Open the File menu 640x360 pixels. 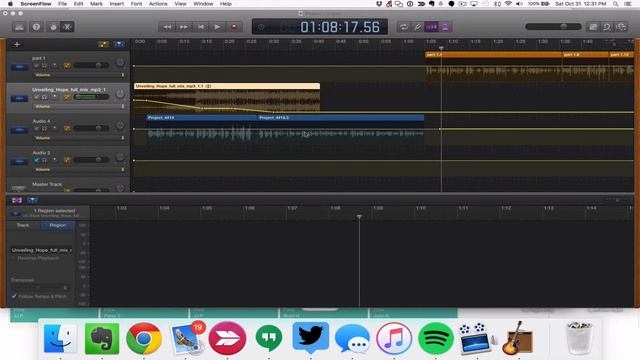pos(62,4)
